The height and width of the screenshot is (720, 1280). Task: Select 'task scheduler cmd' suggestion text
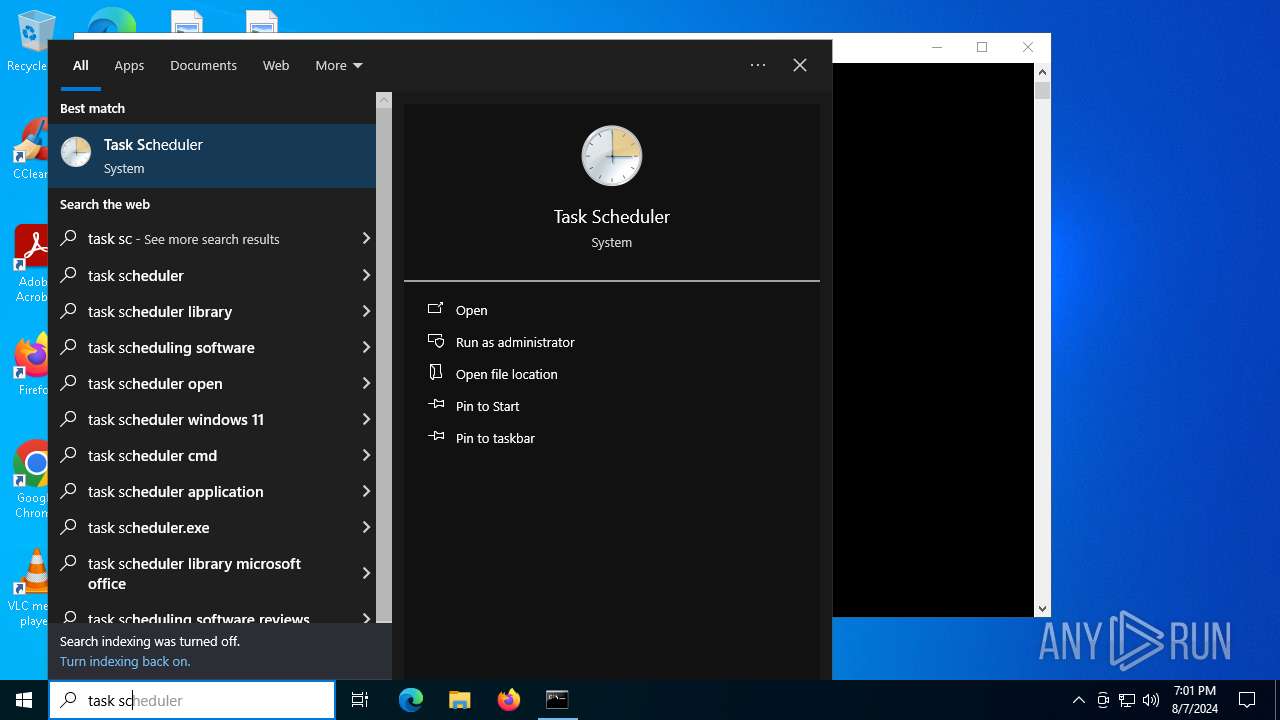pos(152,455)
